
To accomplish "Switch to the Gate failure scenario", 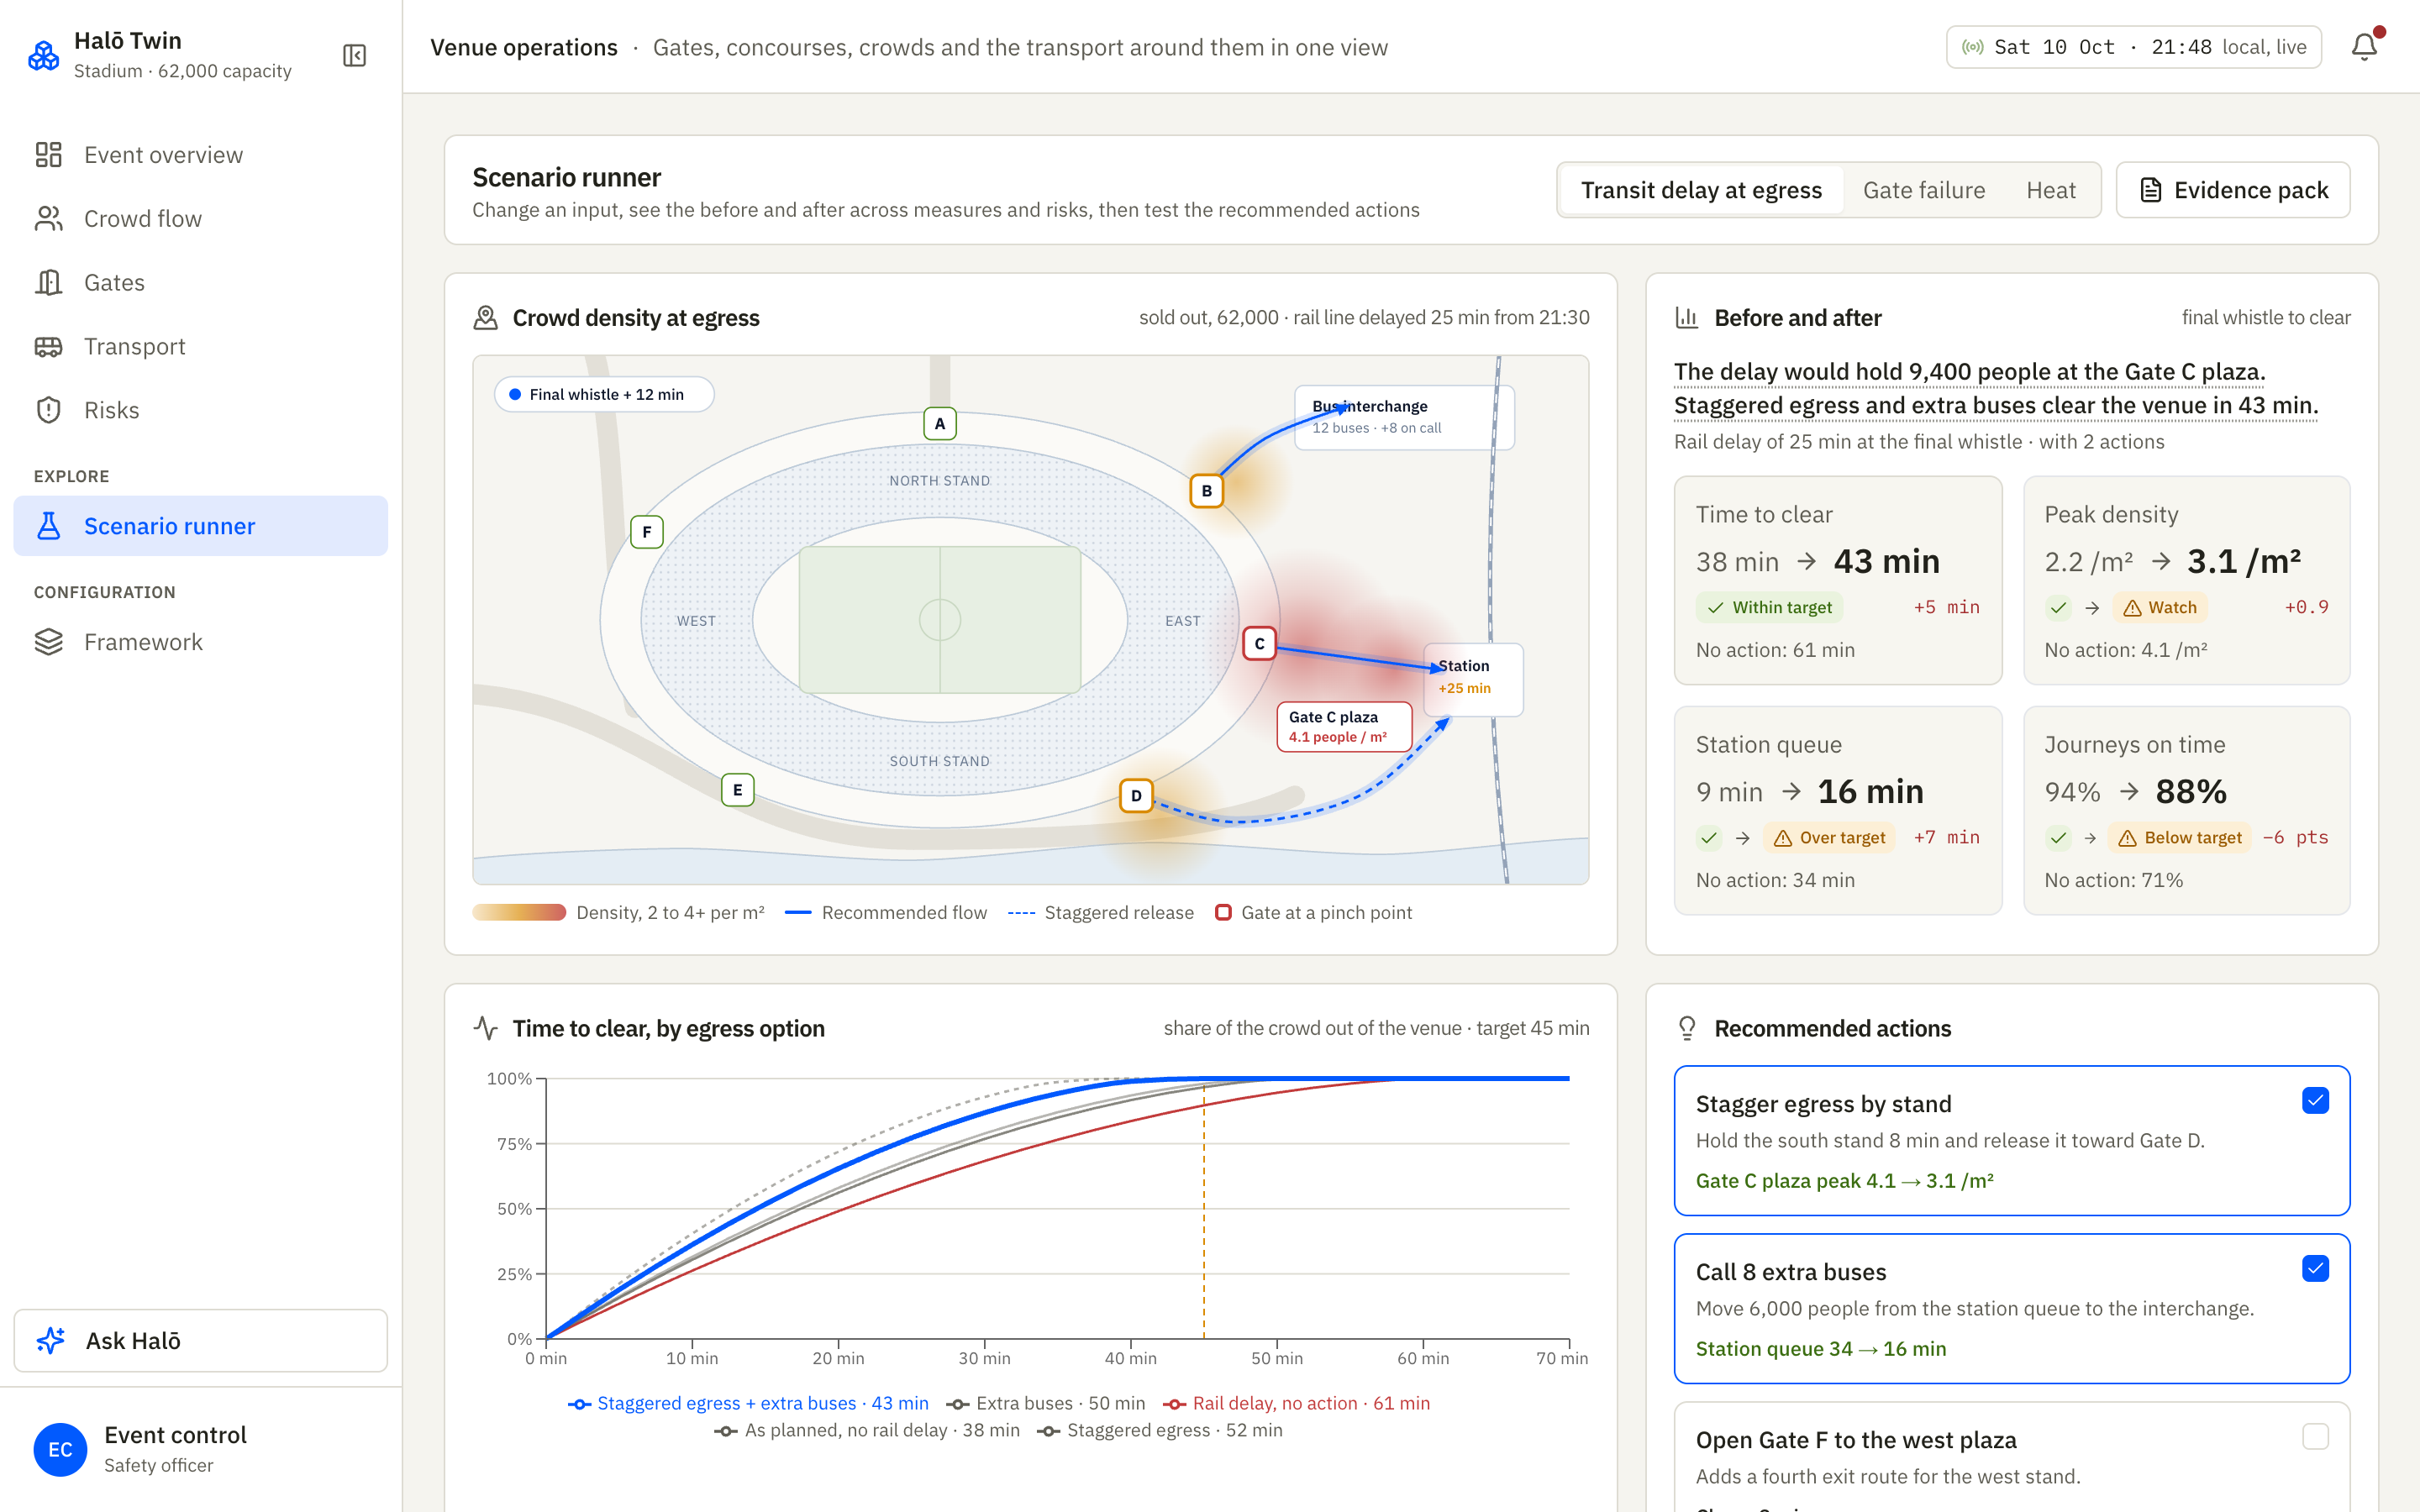I will (x=1923, y=190).
